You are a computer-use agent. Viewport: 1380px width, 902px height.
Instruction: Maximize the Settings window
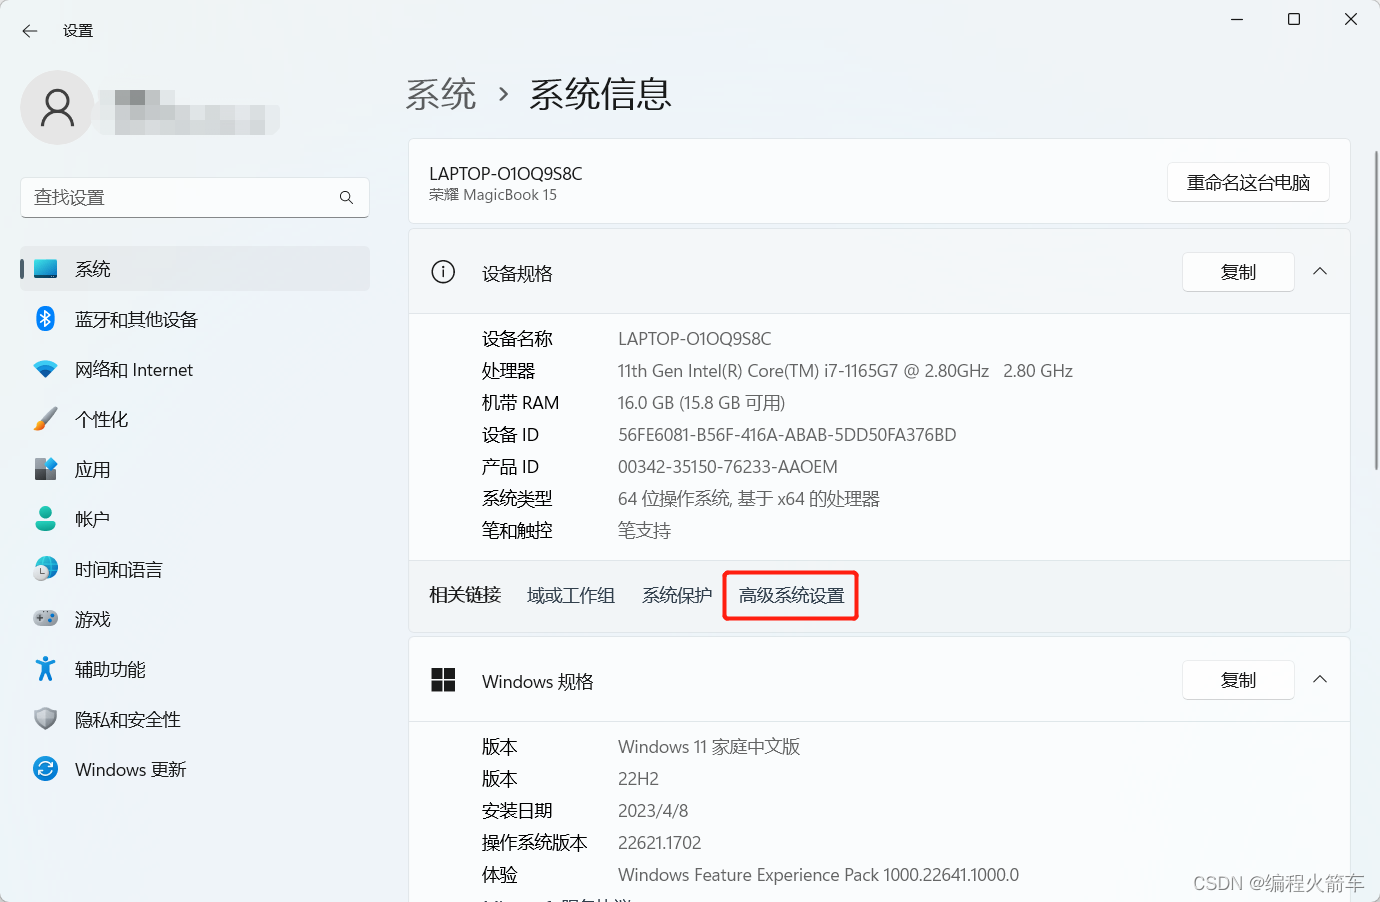click(x=1294, y=19)
